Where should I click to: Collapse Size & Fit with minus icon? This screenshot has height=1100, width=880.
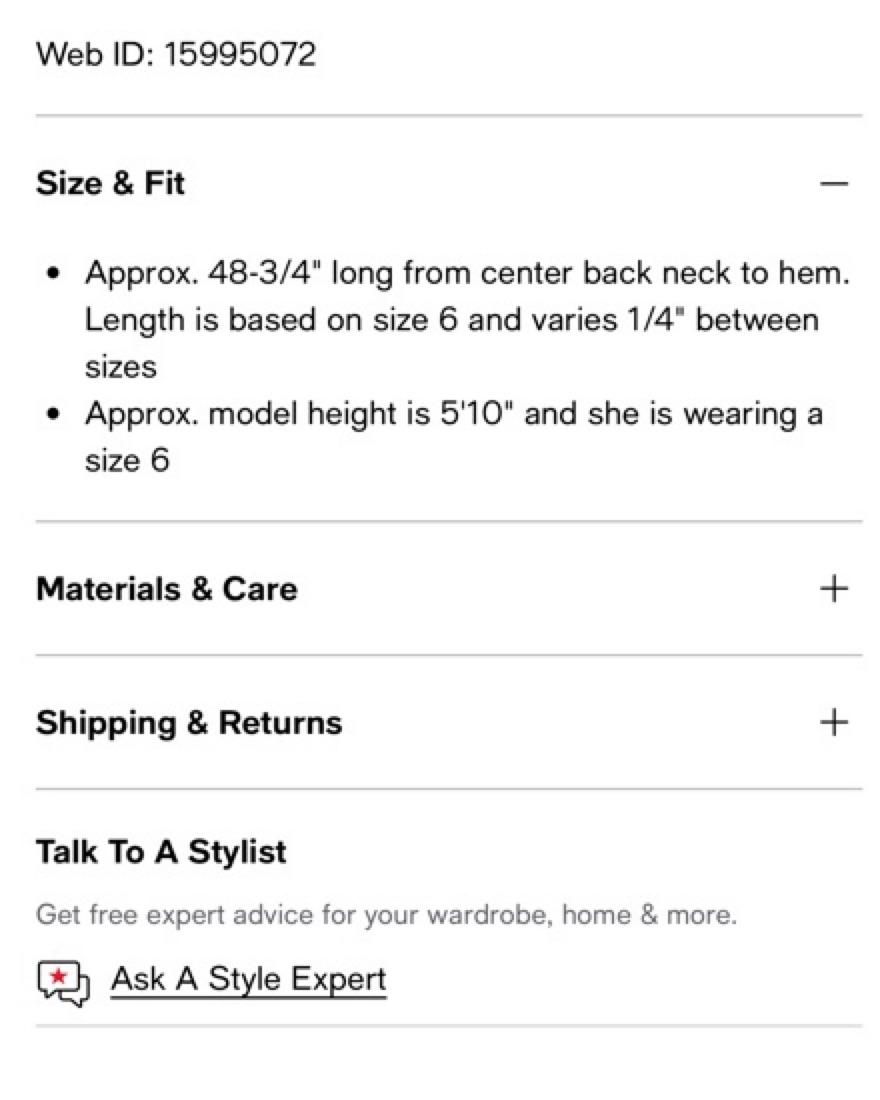(x=833, y=184)
